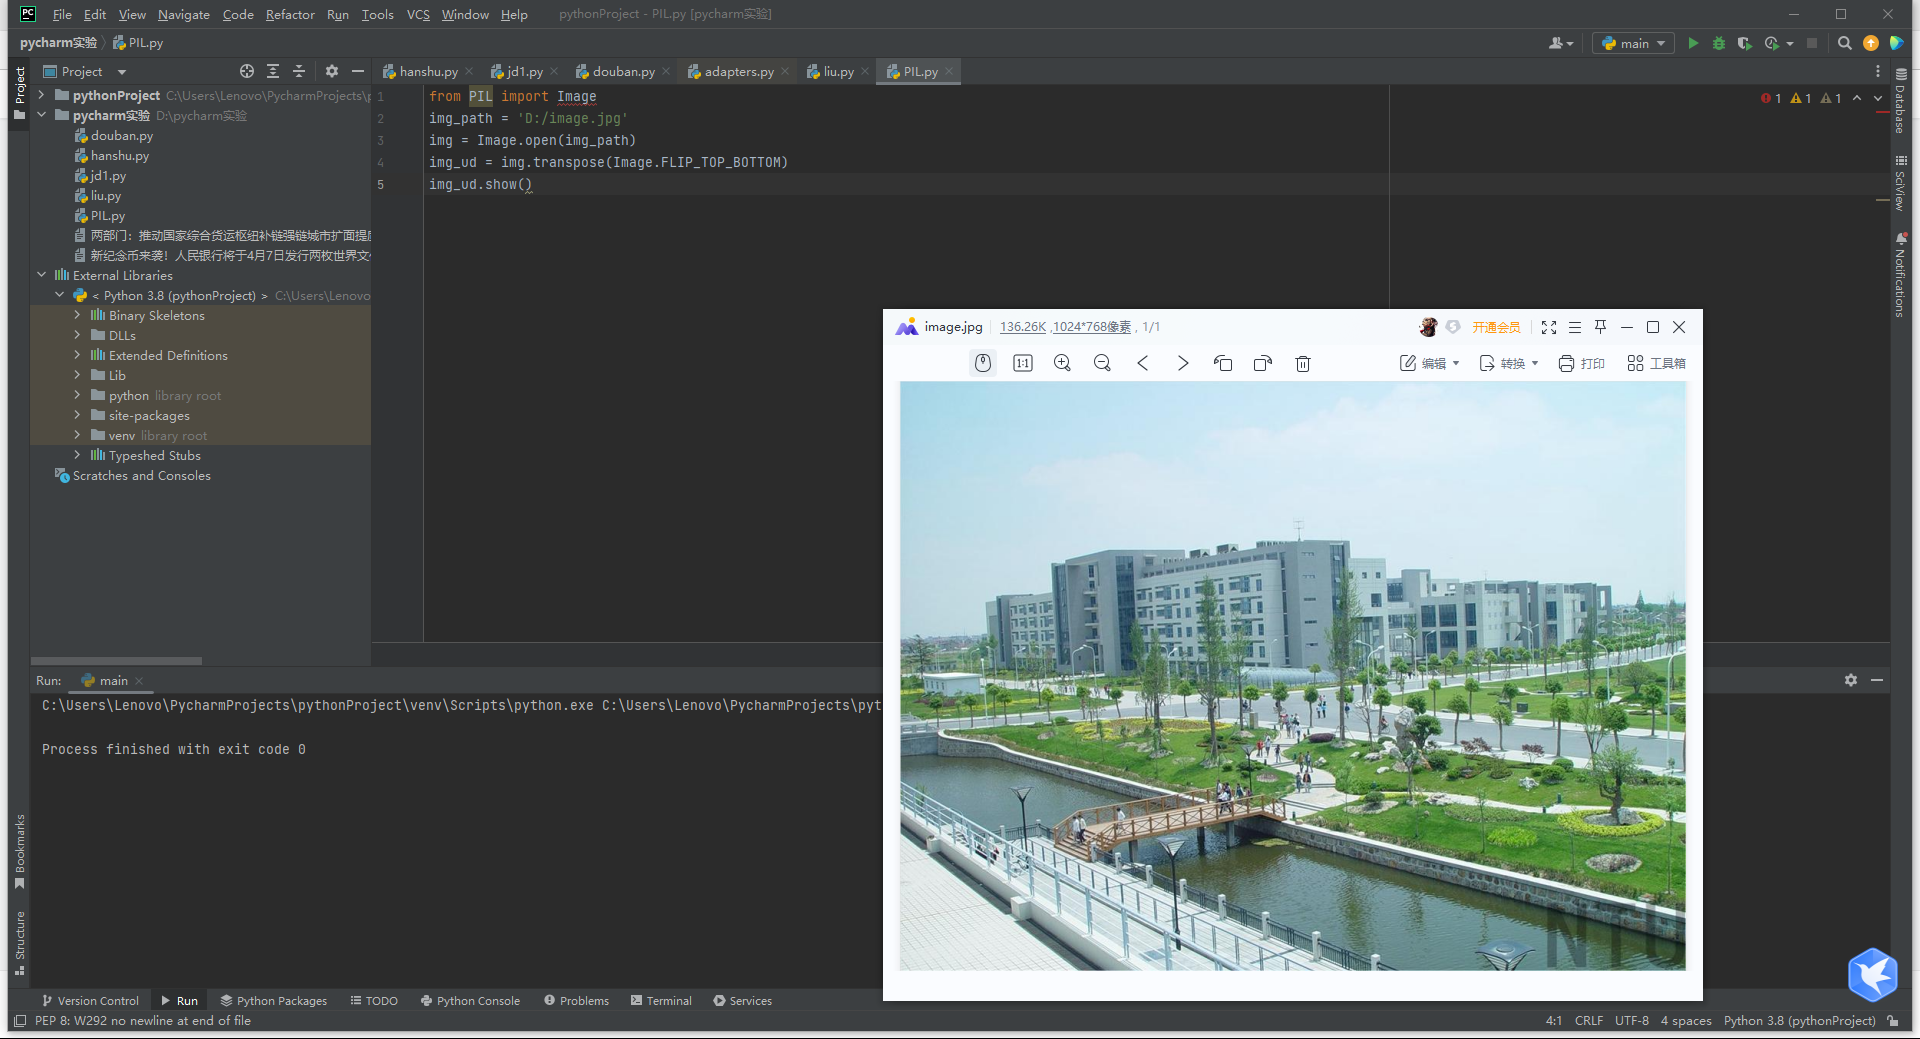
Task: Click Run with Coverage shield icon
Action: [x=1745, y=43]
